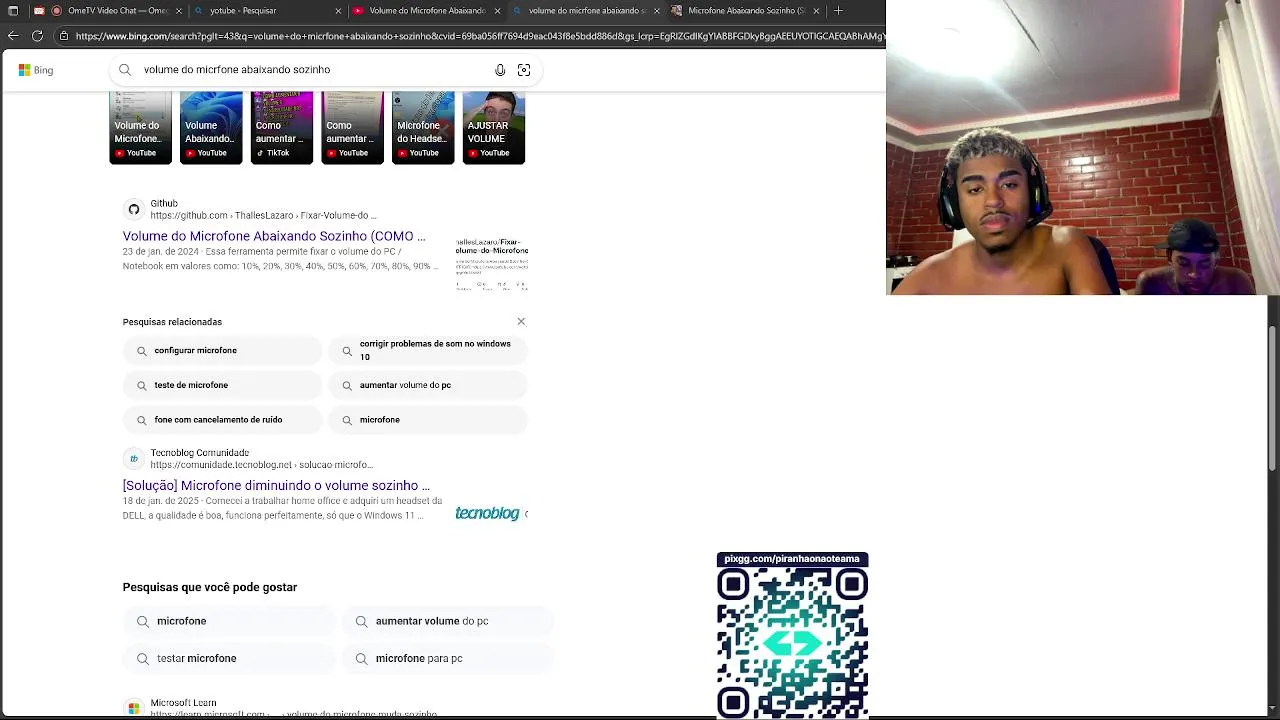Open the 'Volume do Microfone...' YouTube video thumbnail
The width and height of the screenshot is (1280, 720).
point(140,128)
